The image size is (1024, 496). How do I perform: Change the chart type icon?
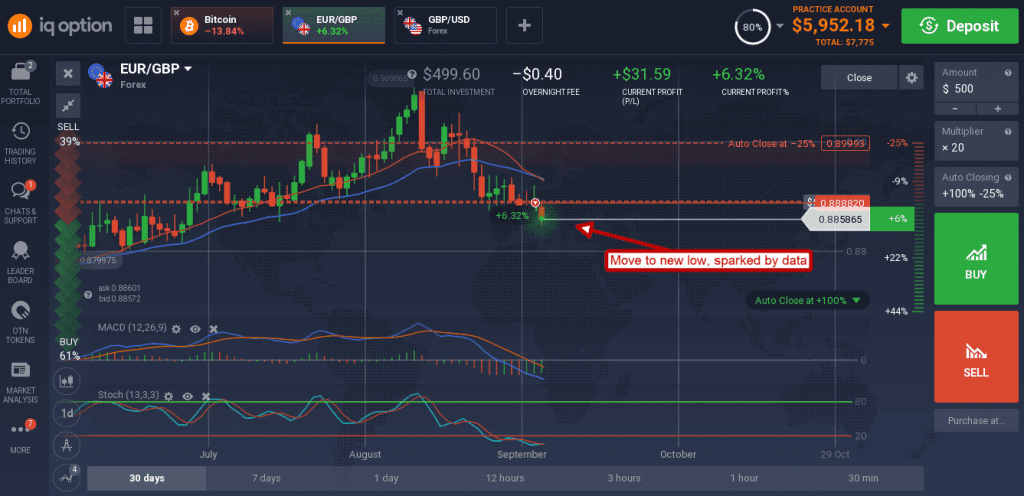(67, 380)
